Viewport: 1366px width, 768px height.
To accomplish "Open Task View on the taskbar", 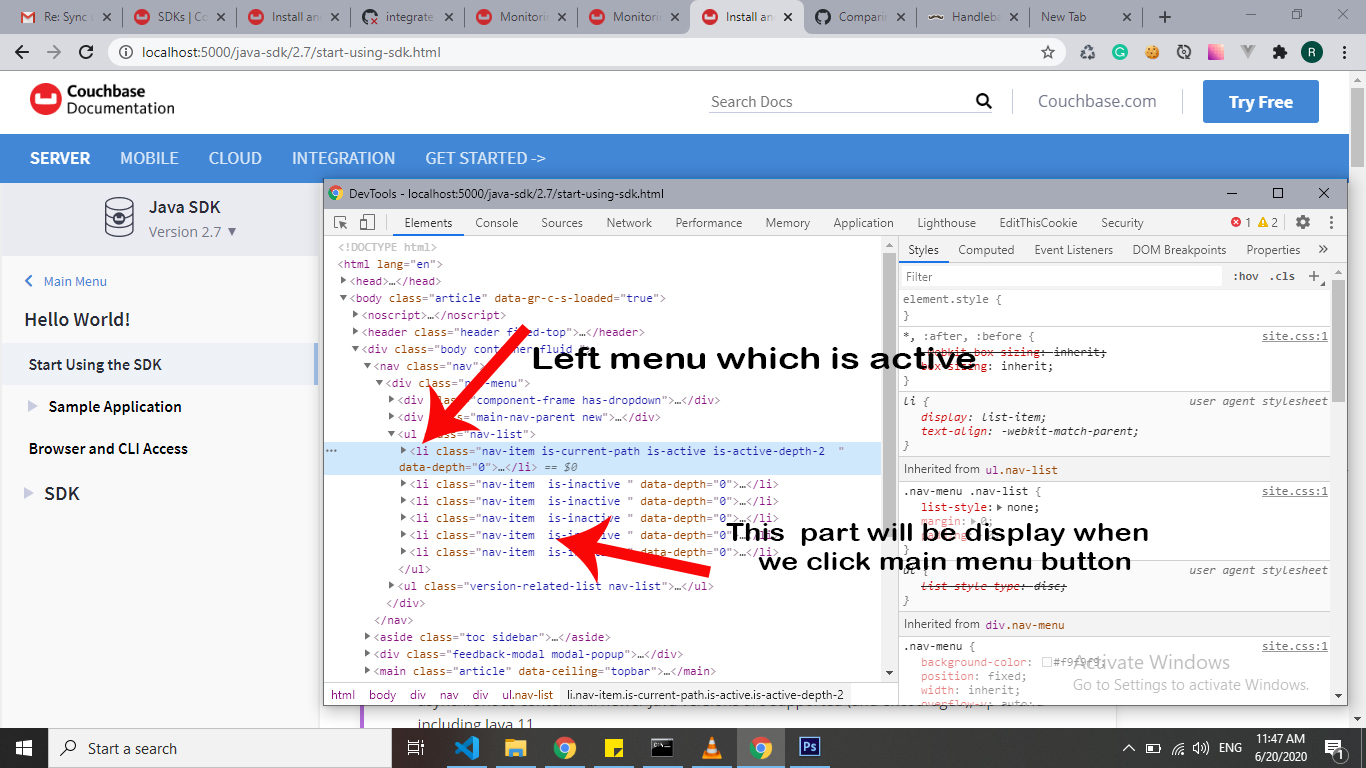I will pyautogui.click(x=417, y=748).
